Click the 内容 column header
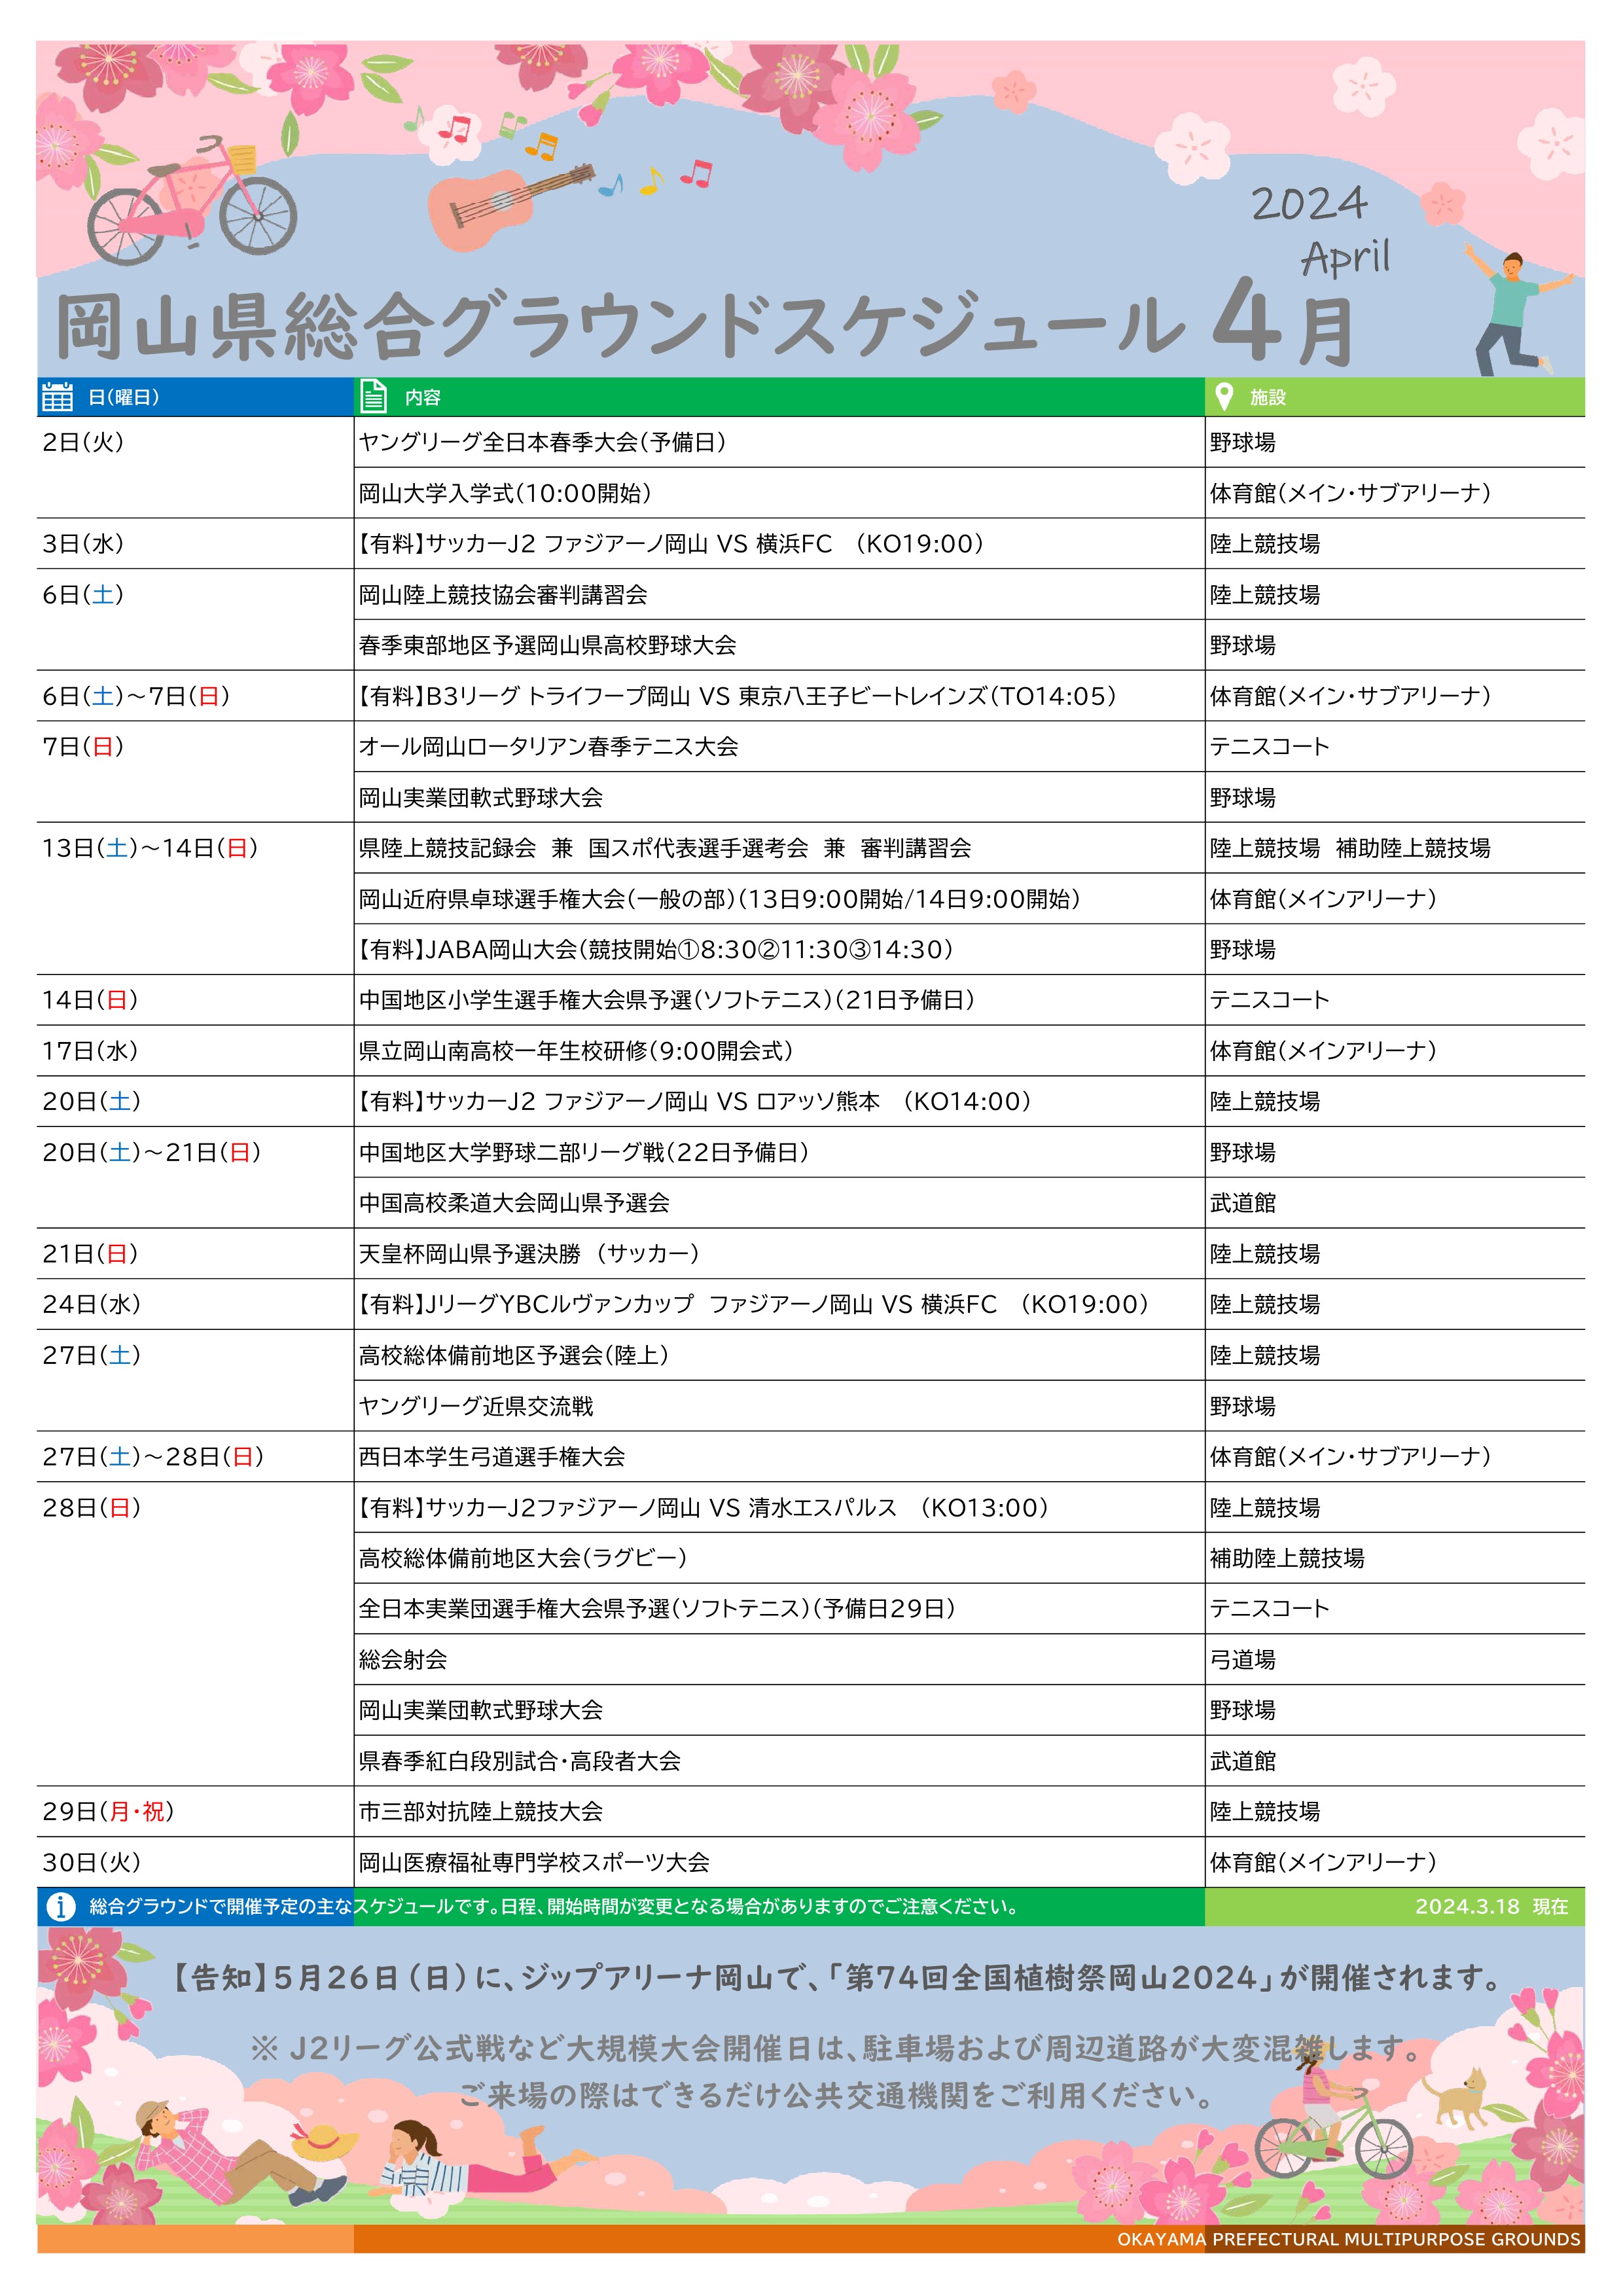 click(423, 397)
